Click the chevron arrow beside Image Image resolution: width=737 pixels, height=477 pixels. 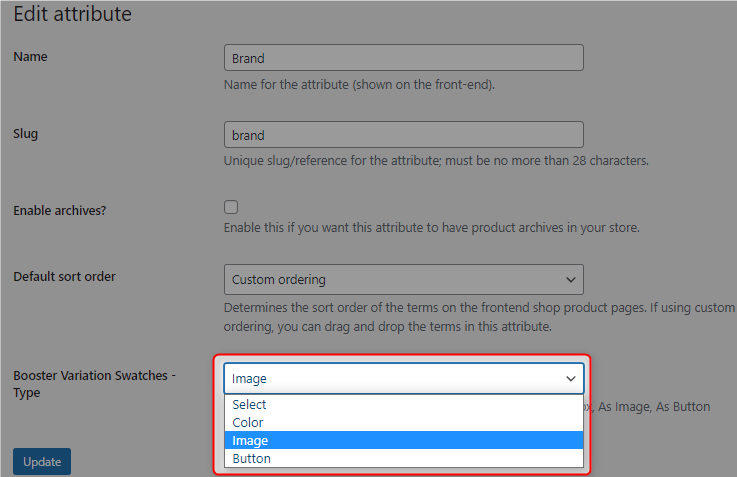pos(571,378)
